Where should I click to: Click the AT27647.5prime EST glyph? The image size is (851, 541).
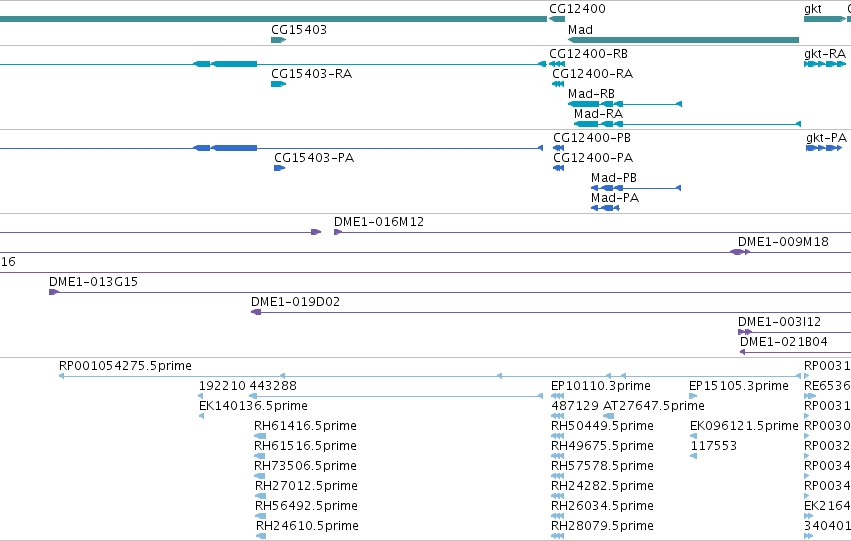[608, 416]
